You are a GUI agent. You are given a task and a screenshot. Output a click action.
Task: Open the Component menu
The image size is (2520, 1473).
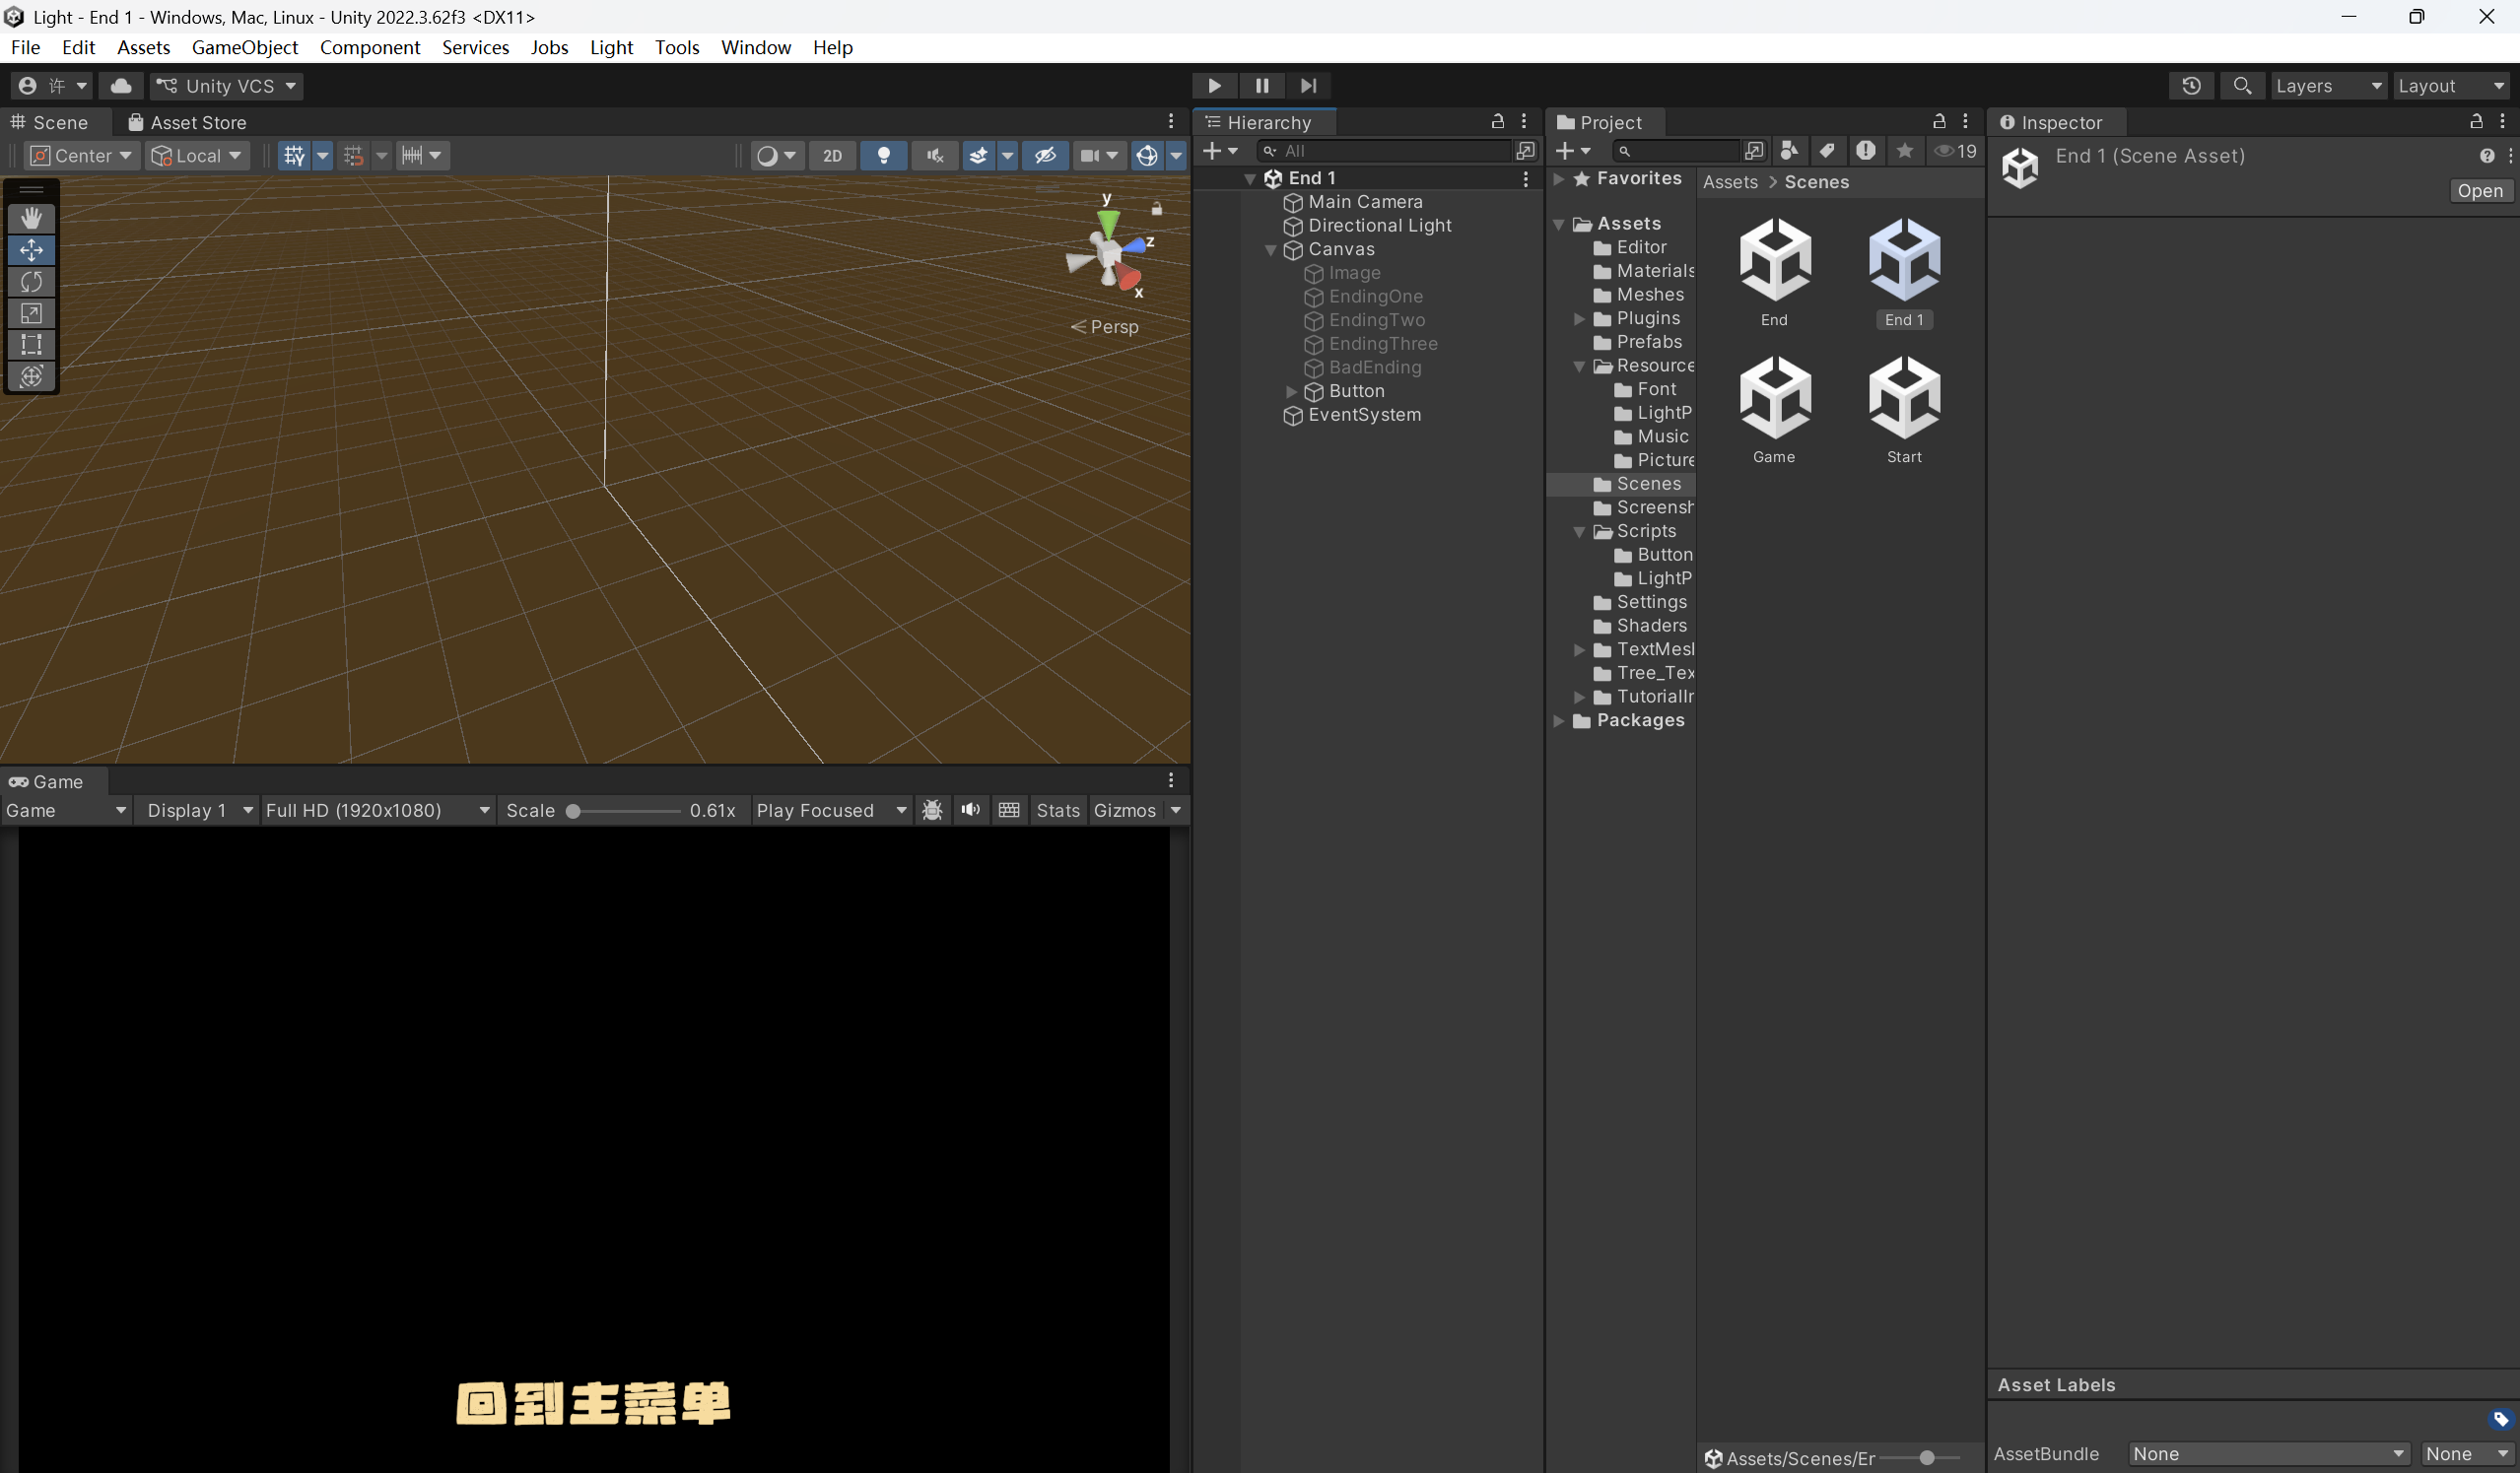[369, 47]
